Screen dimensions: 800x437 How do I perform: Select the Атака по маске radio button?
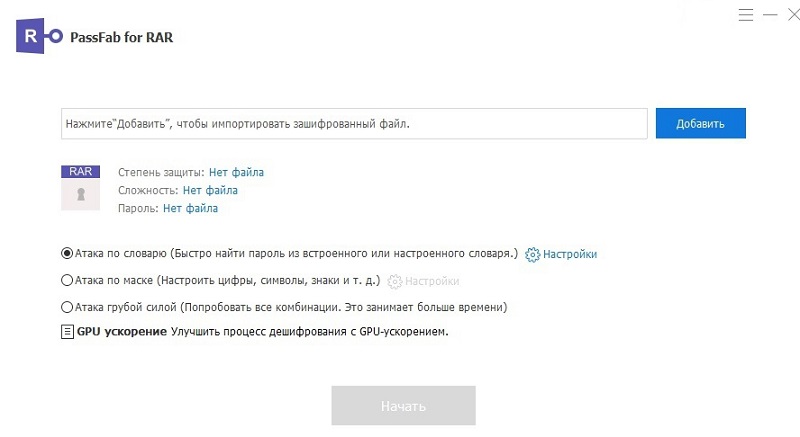67,281
